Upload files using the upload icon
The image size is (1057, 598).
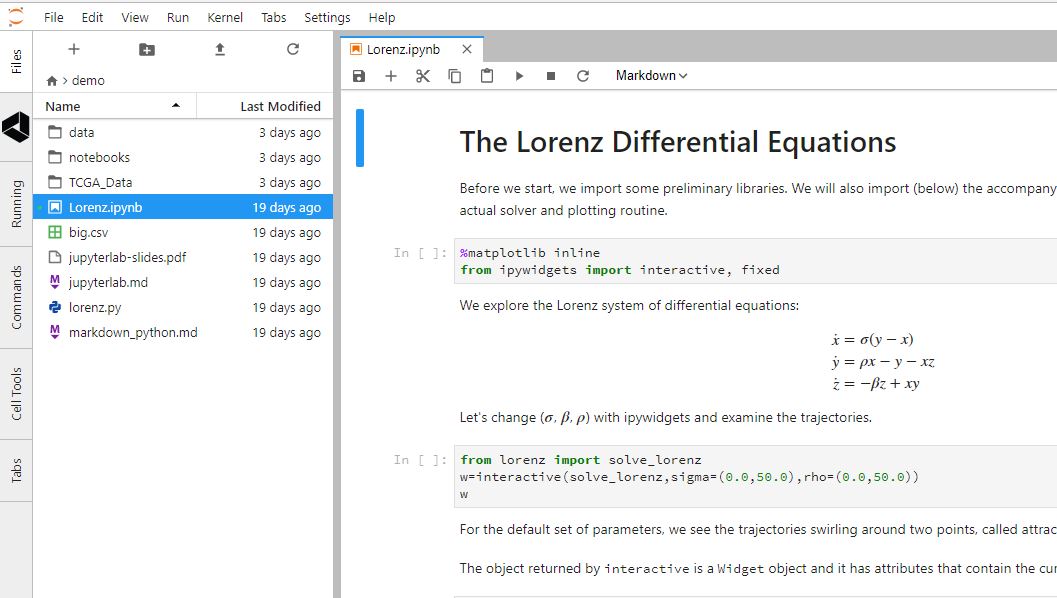click(218, 48)
